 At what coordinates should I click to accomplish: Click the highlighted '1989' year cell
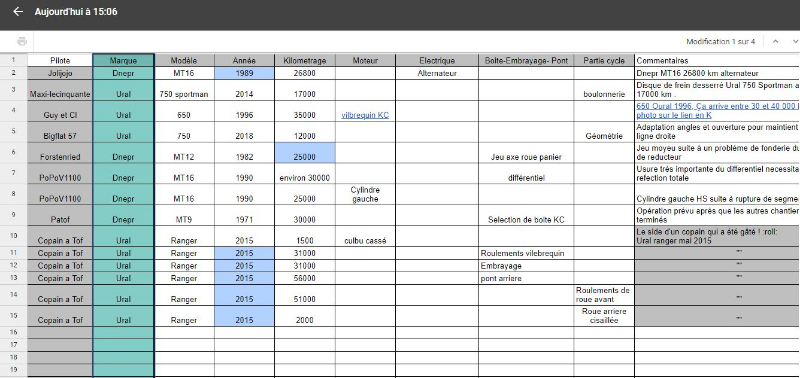(244, 73)
